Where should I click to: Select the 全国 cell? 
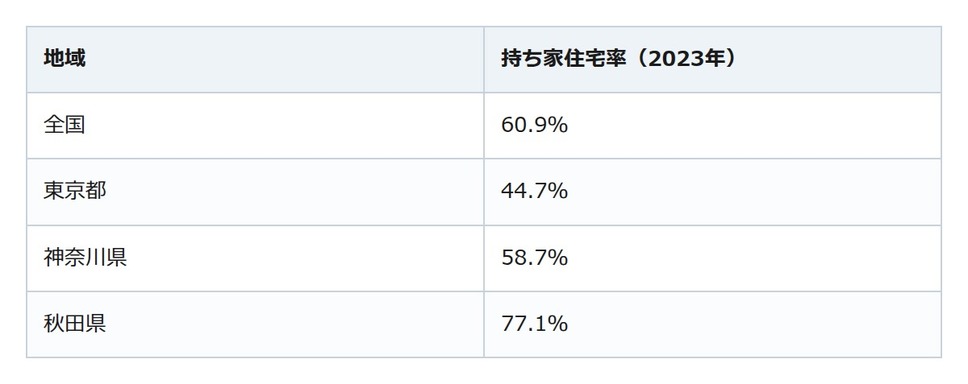(255, 126)
